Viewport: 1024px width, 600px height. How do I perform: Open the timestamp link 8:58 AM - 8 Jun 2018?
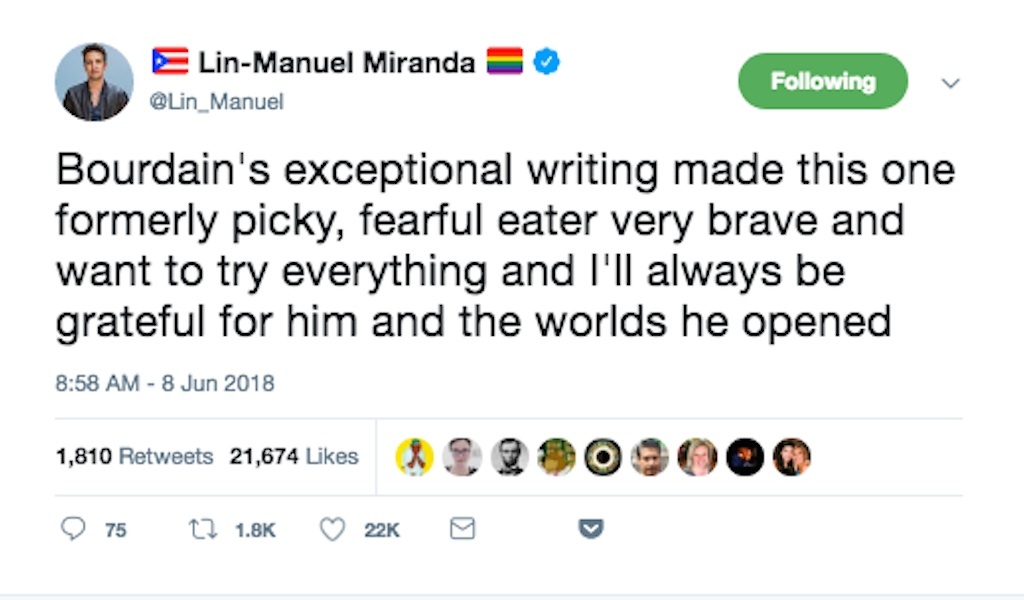coord(166,382)
